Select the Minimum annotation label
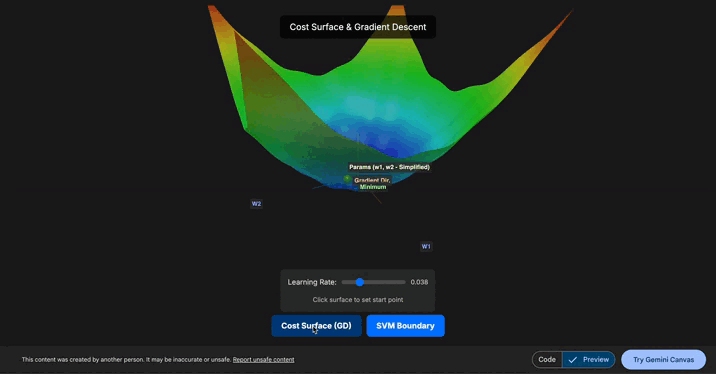Viewport: 716px width, 374px height. tap(373, 187)
